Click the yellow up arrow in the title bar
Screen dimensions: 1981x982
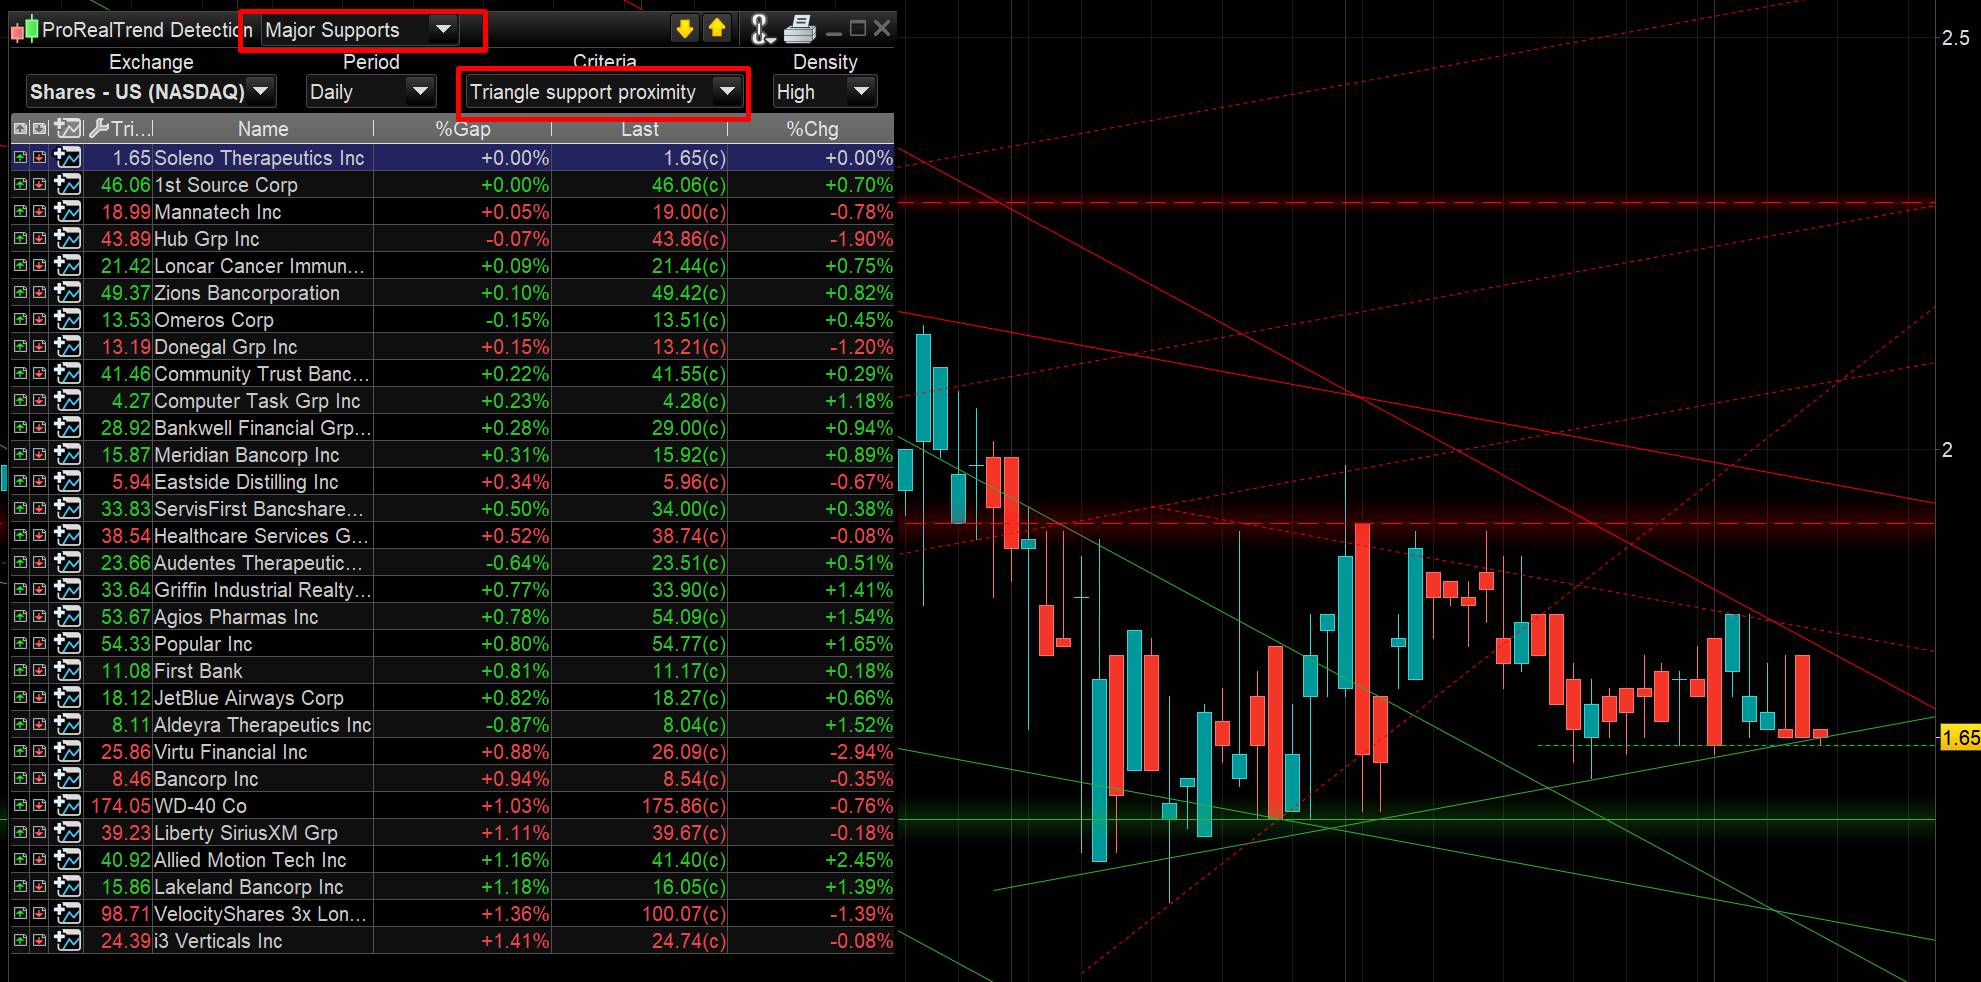(717, 29)
